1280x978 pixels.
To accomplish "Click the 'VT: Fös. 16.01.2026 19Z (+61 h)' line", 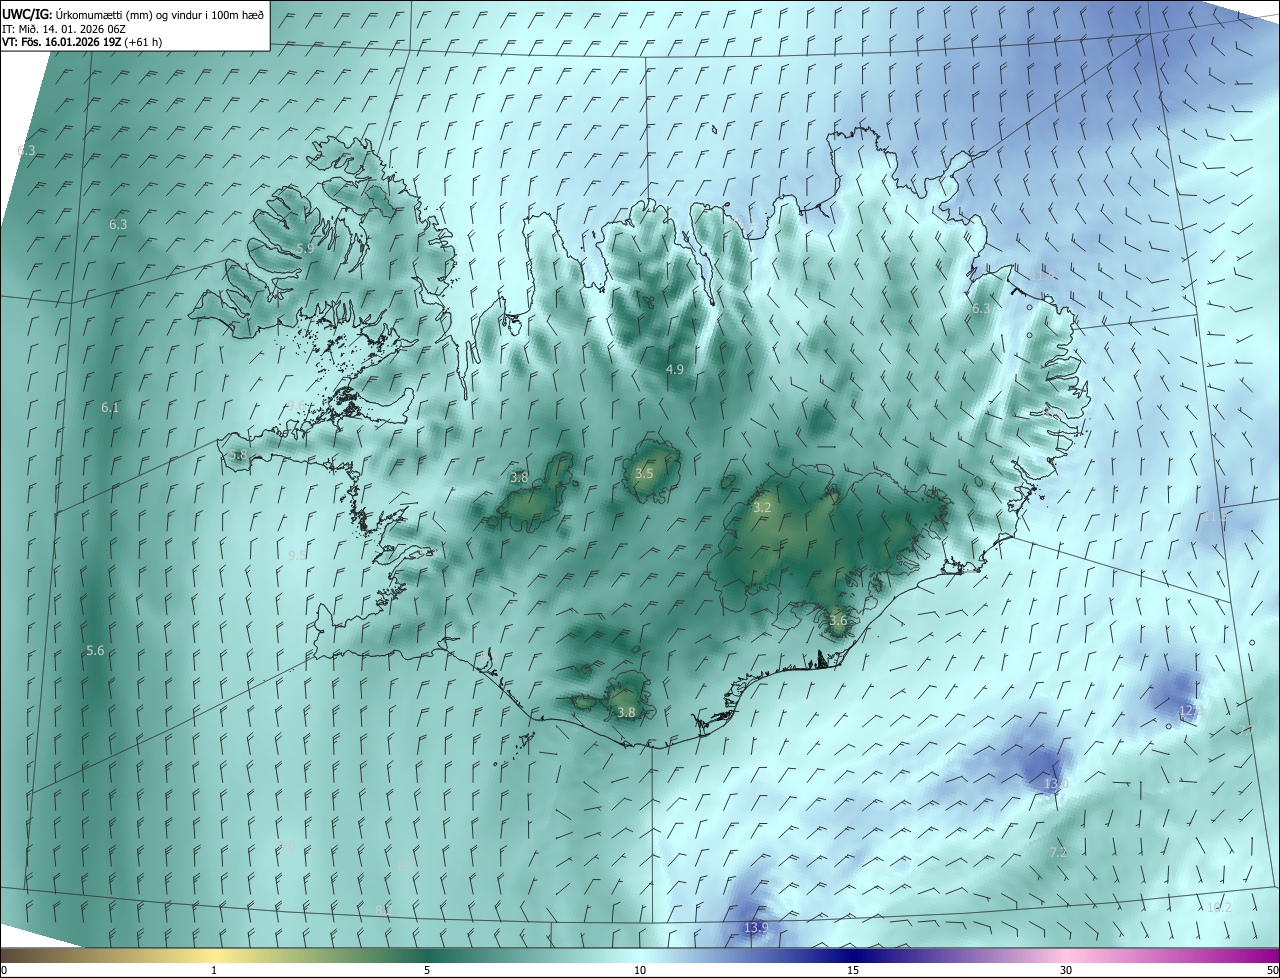I will 82,42.
